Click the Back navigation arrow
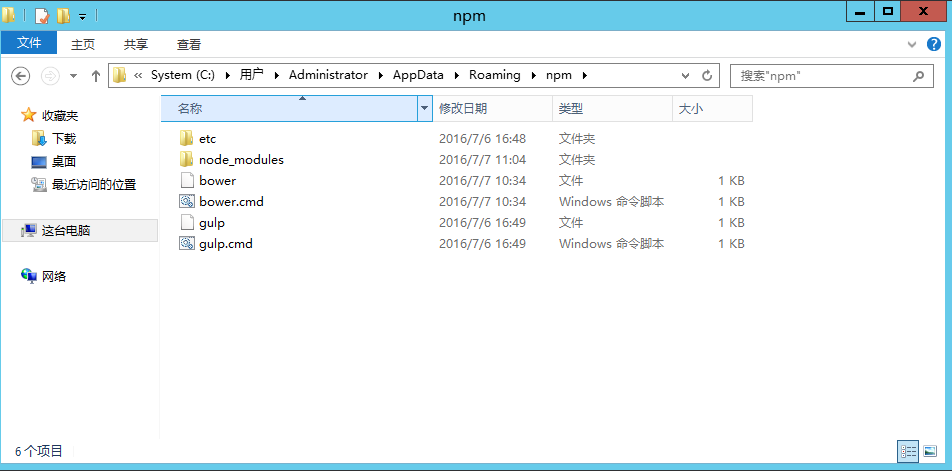 pos(21,76)
